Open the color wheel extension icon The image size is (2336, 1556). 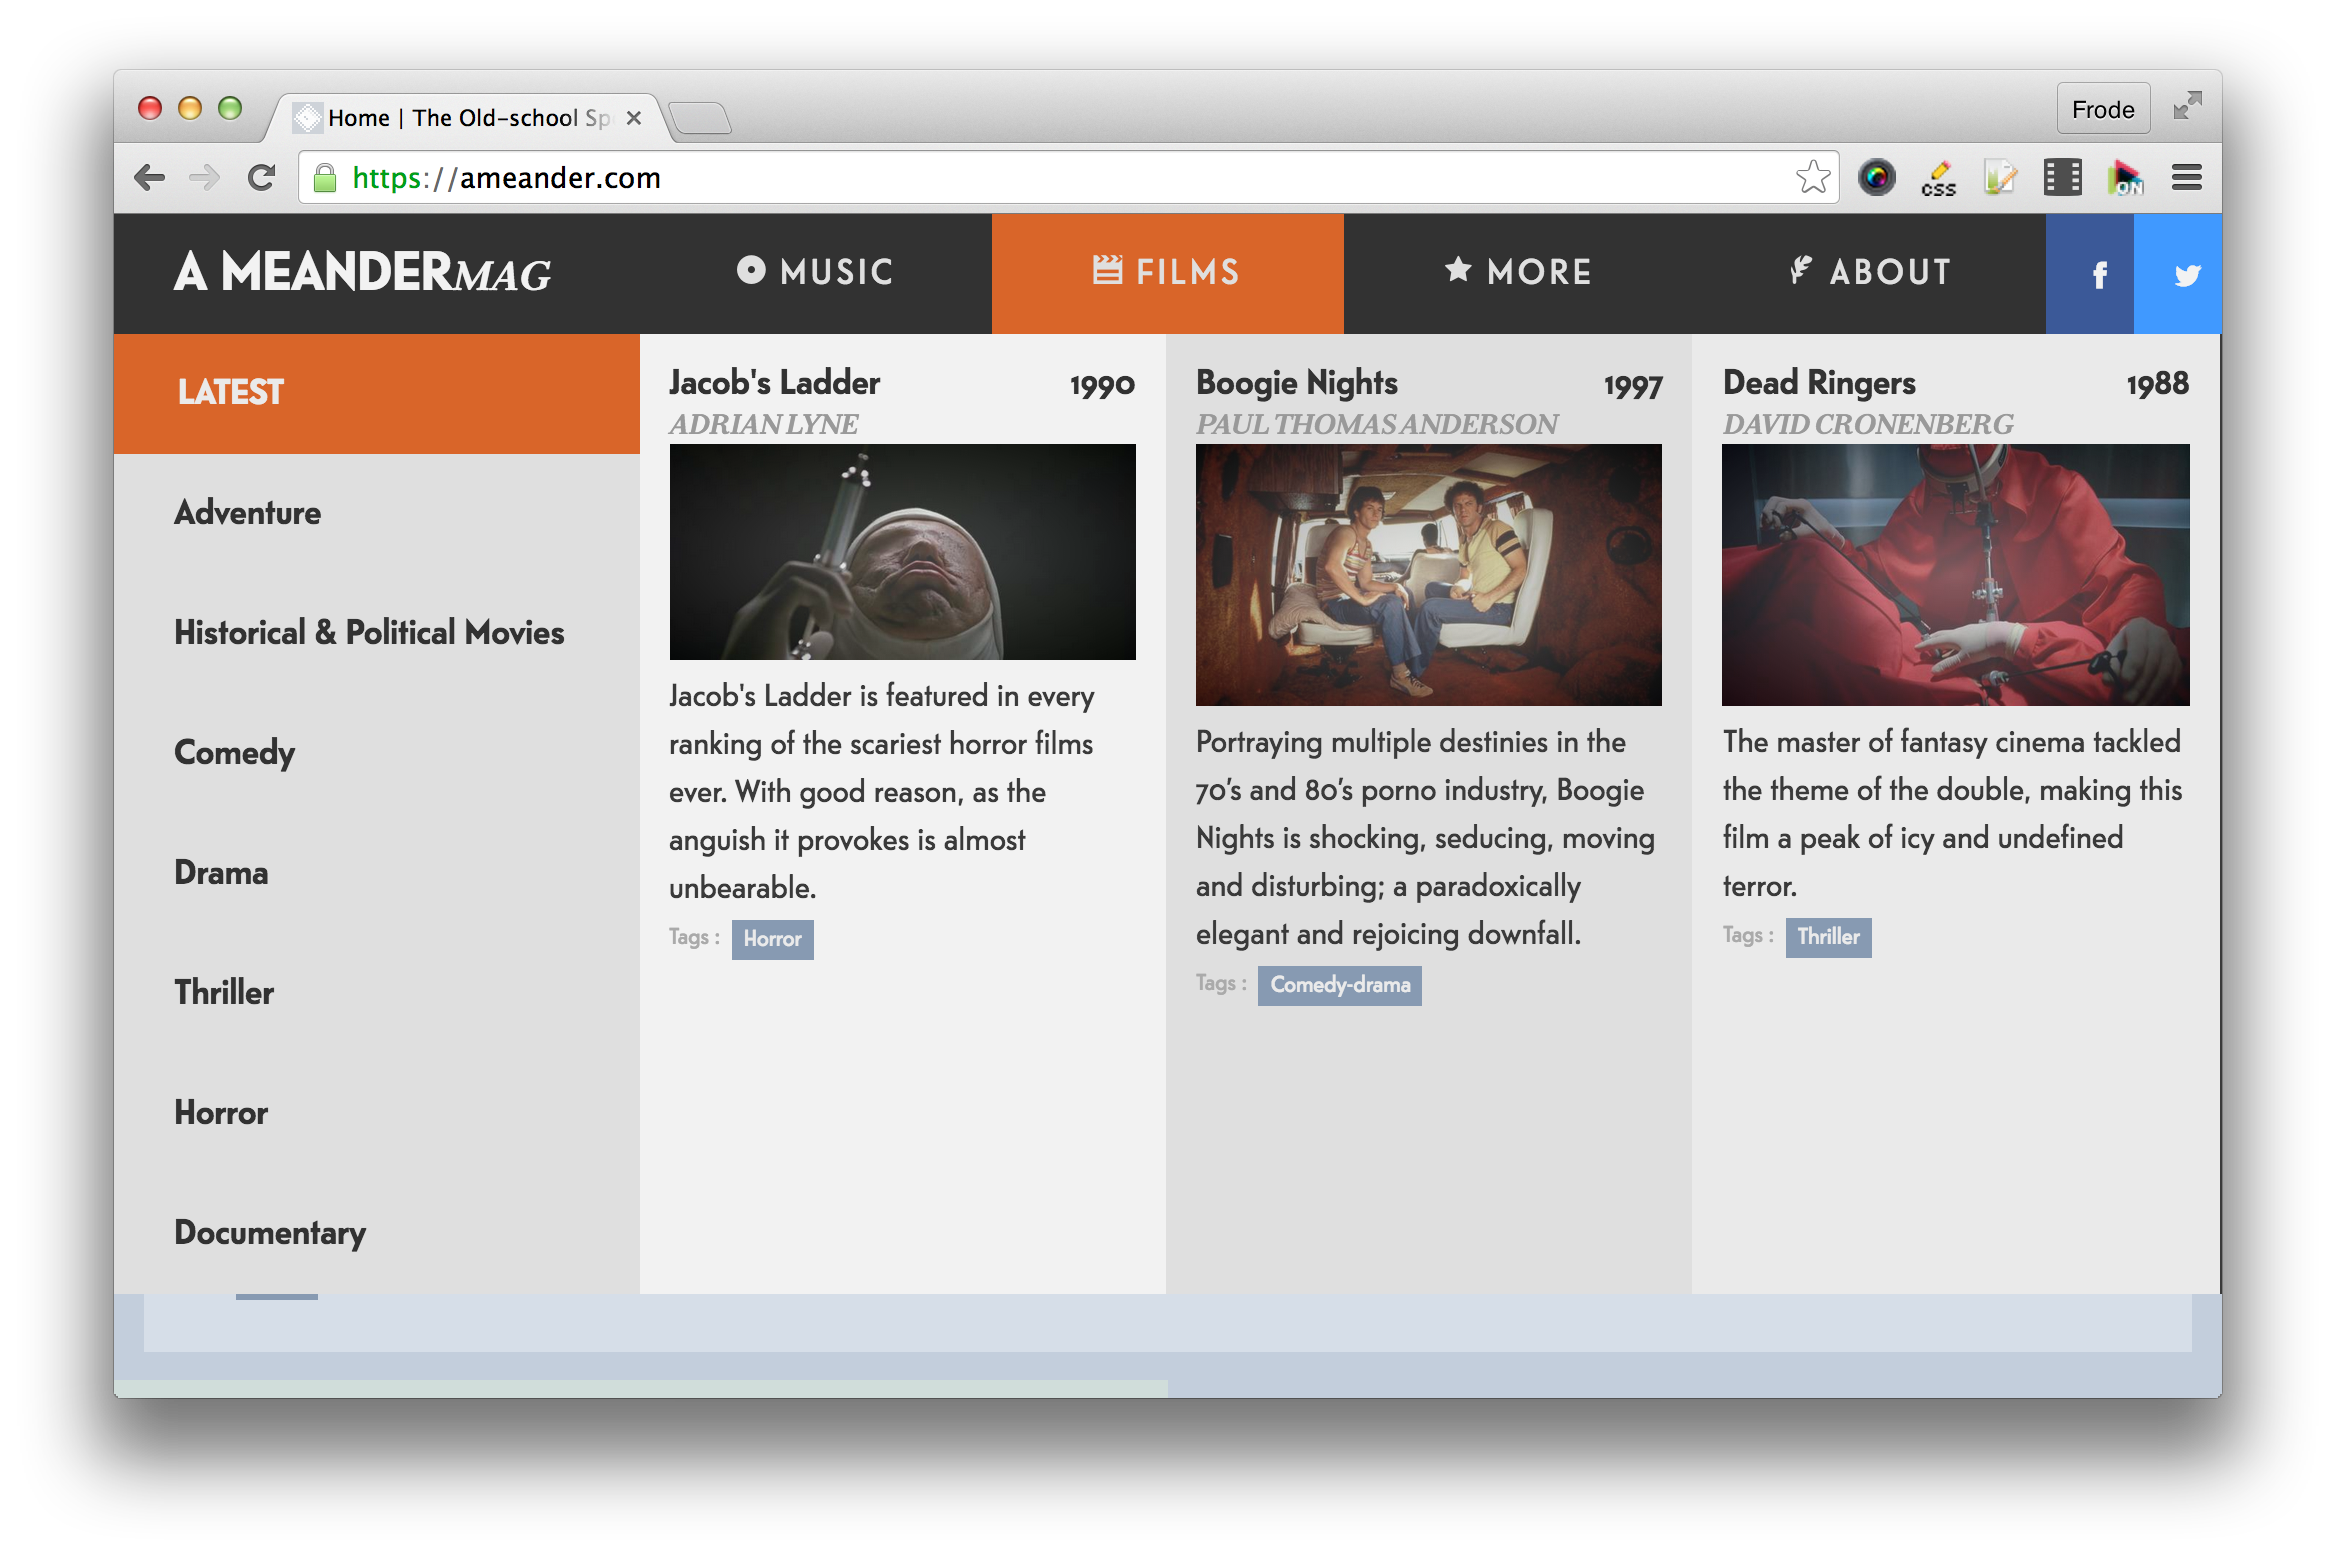(x=1877, y=178)
